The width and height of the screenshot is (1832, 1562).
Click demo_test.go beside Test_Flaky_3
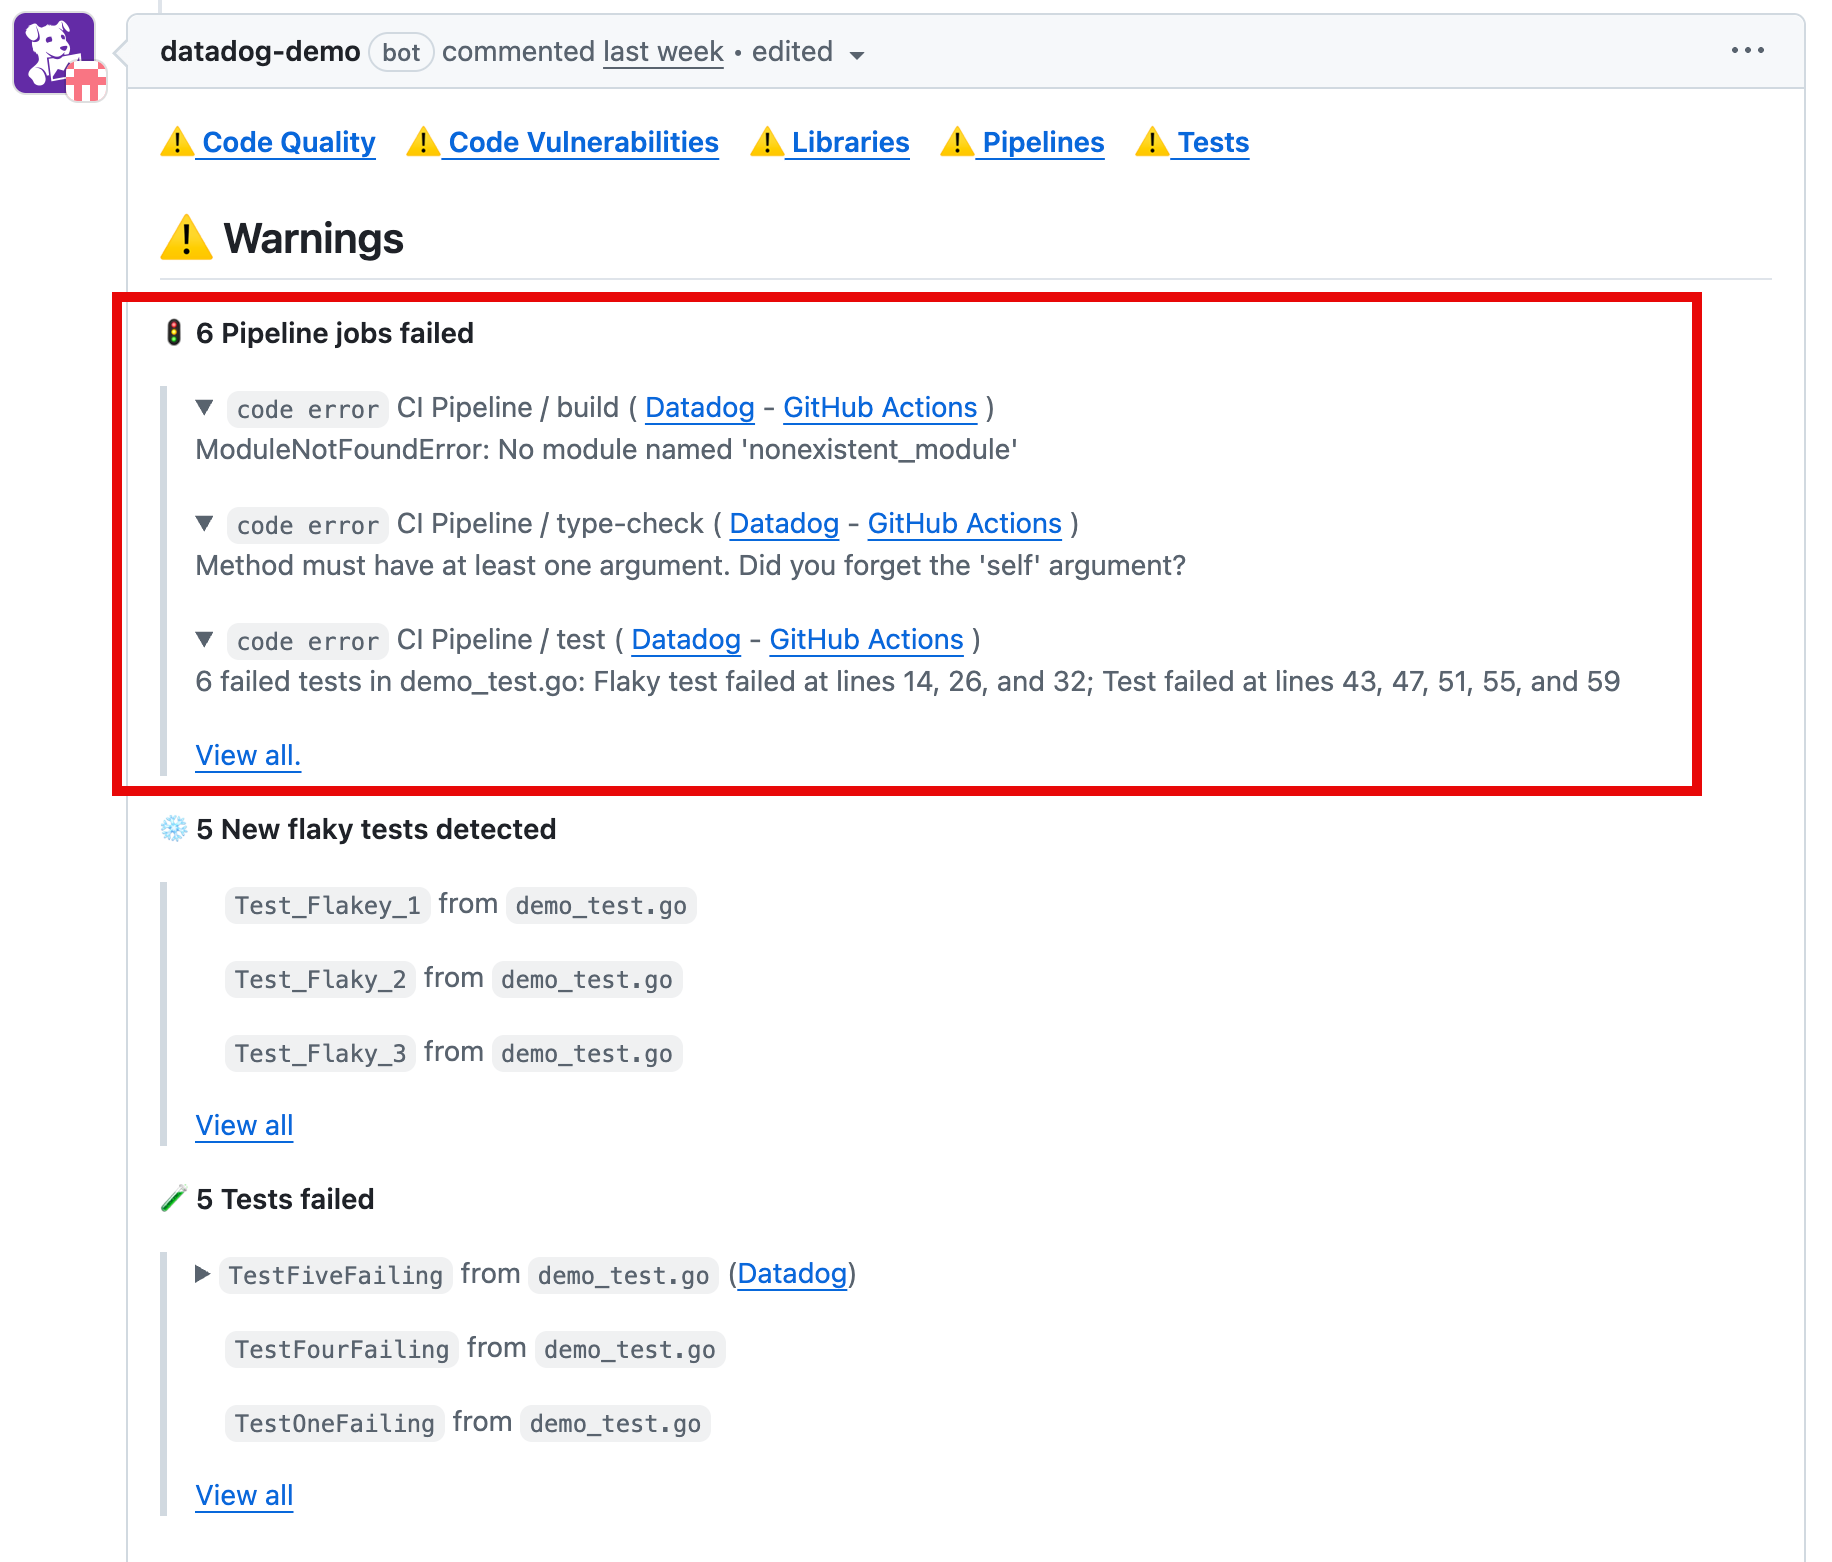tap(587, 1053)
